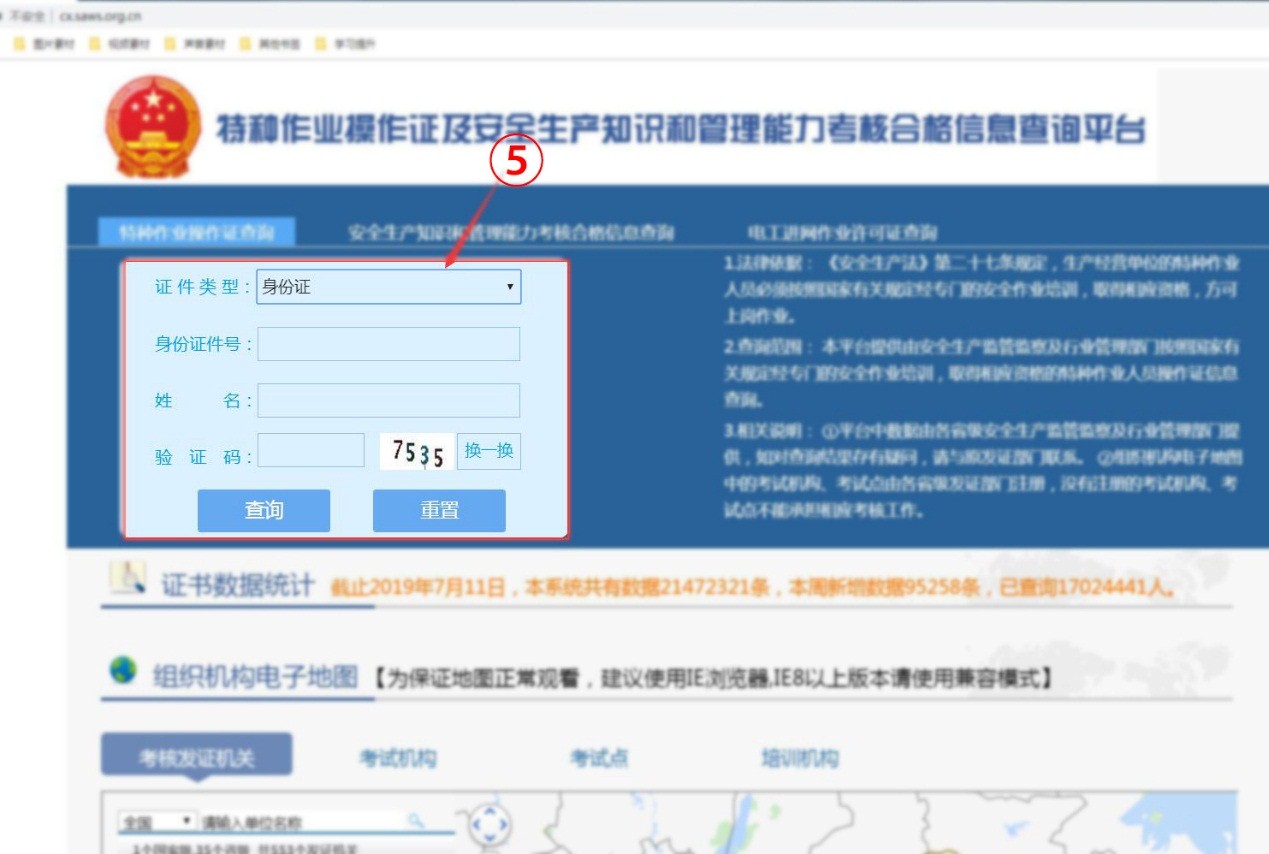Image resolution: width=1269 pixels, height=854 pixels.
Task: Switch to 培训机构 map tab
Action: (800, 758)
